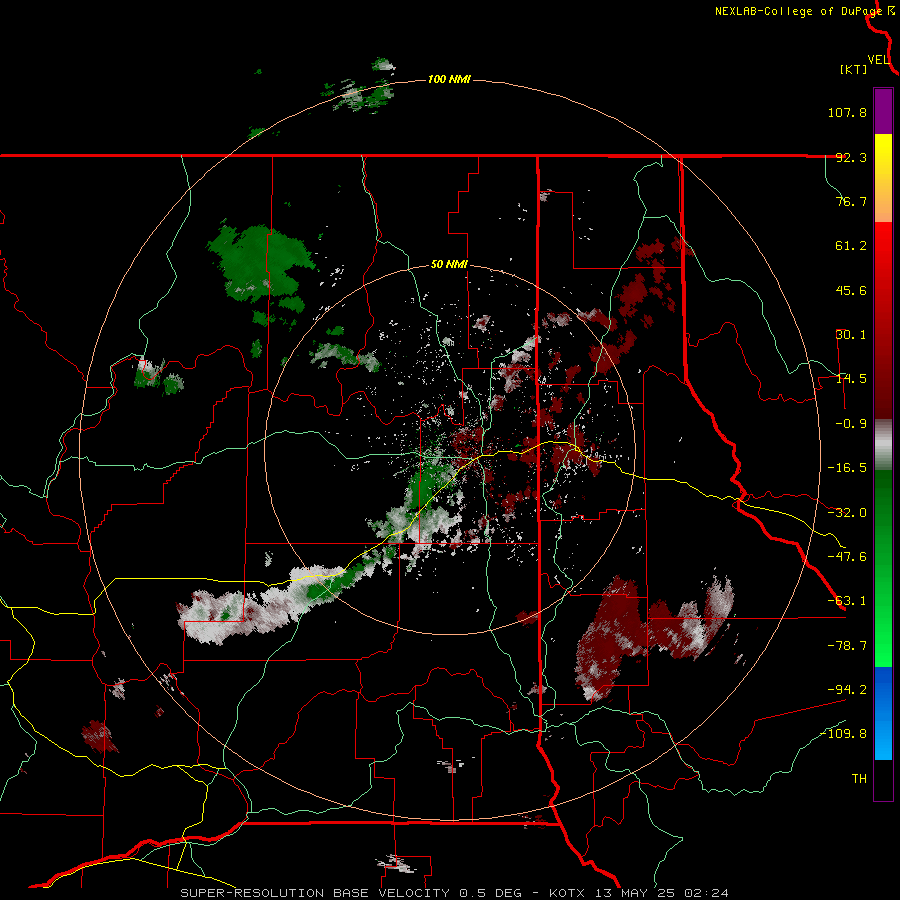Click the VEL legend title

(x=878, y=60)
